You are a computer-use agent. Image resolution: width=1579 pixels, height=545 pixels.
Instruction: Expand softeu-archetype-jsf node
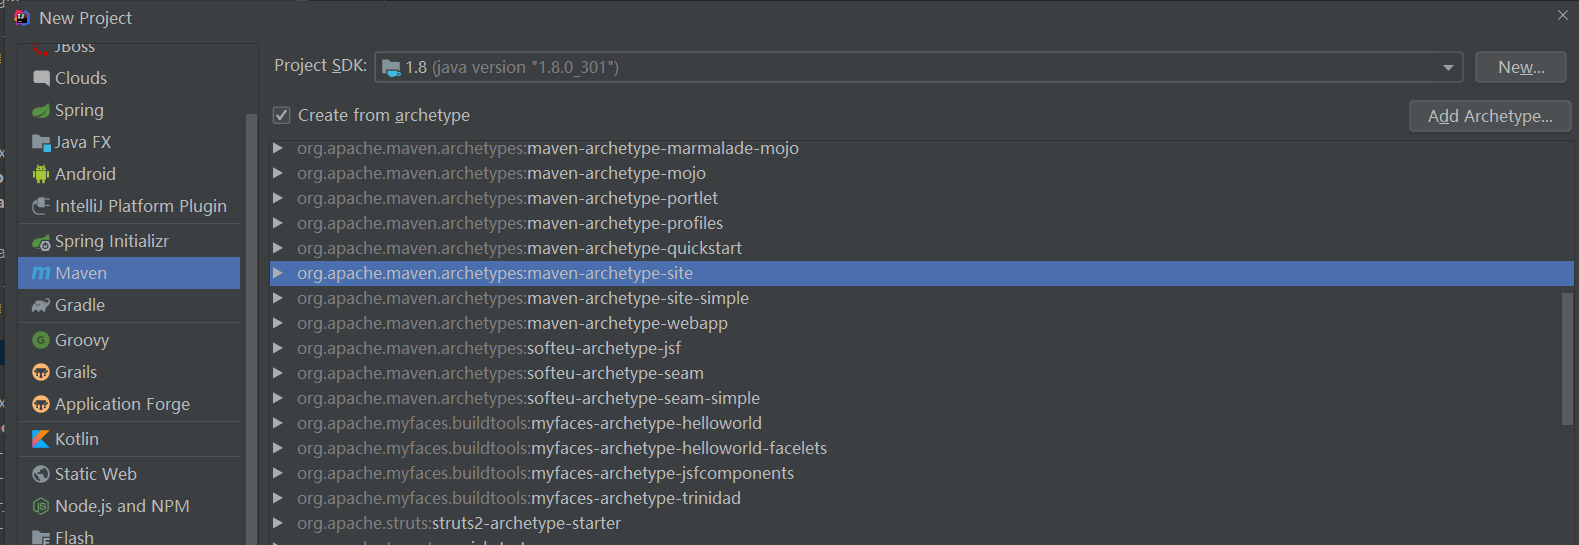(x=278, y=348)
